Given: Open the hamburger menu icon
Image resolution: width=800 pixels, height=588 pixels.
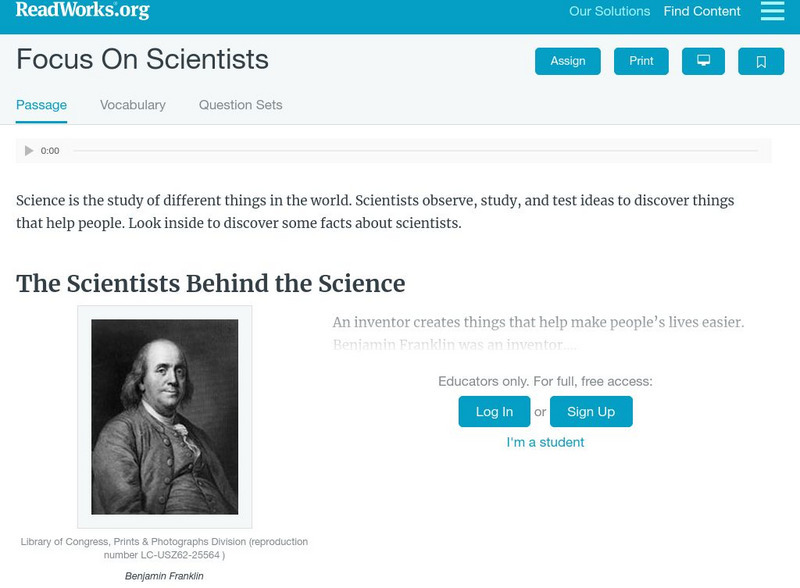Looking at the screenshot, I should 772,11.
